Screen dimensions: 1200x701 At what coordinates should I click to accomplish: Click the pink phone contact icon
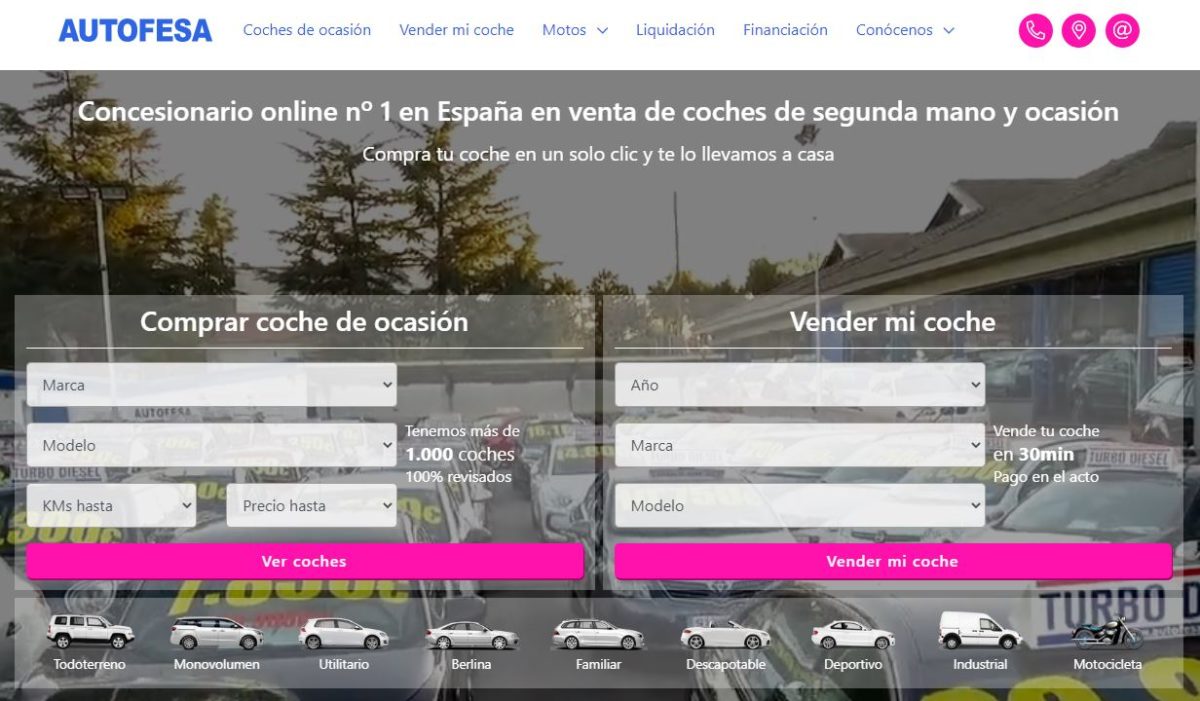[x=1035, y=30]
